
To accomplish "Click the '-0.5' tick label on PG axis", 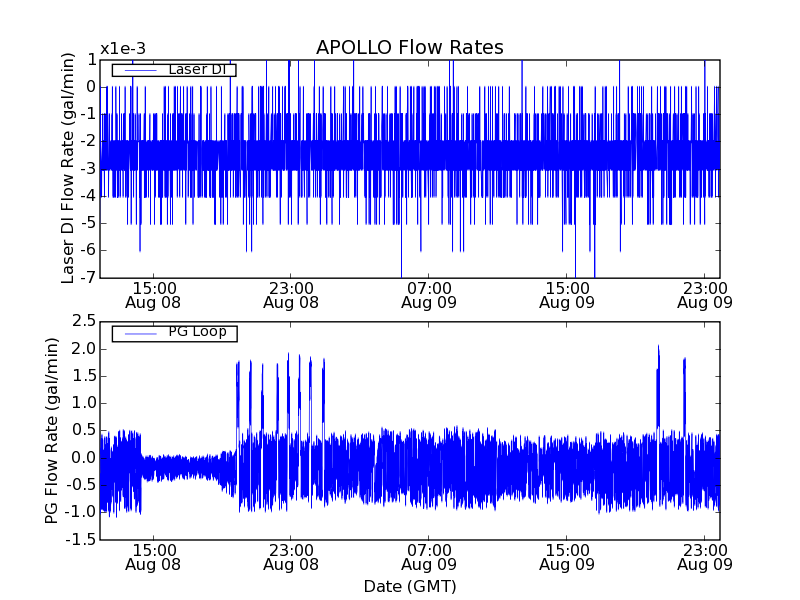I will [x=81, y=485].
